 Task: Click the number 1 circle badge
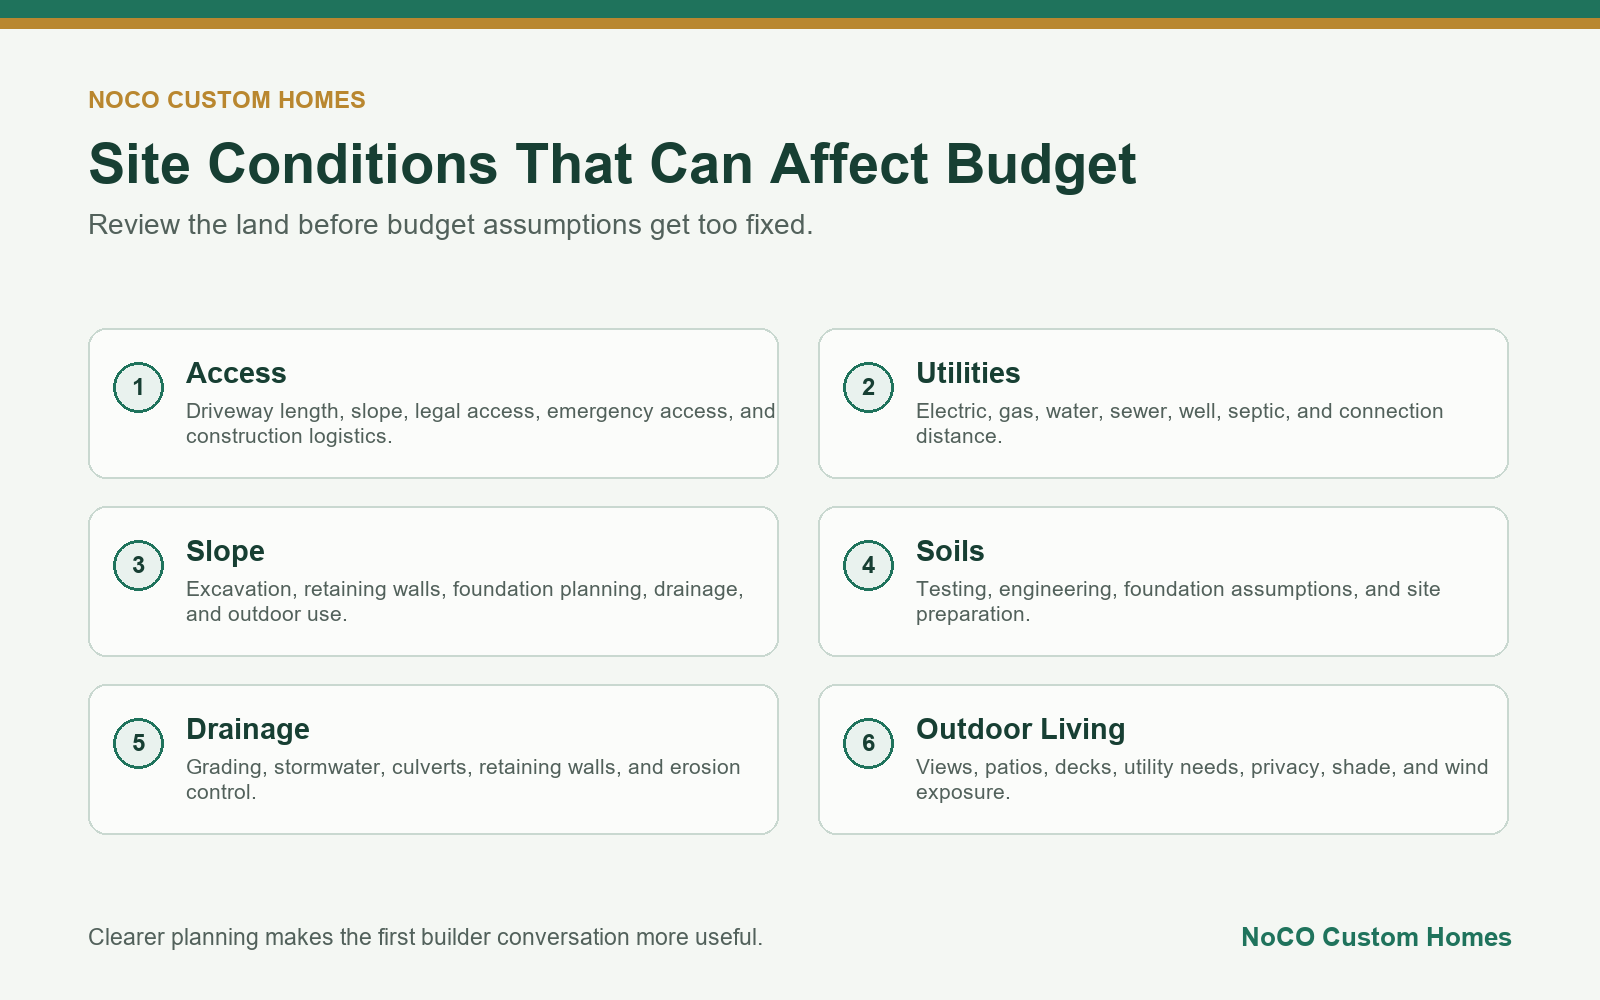[138, 387]
